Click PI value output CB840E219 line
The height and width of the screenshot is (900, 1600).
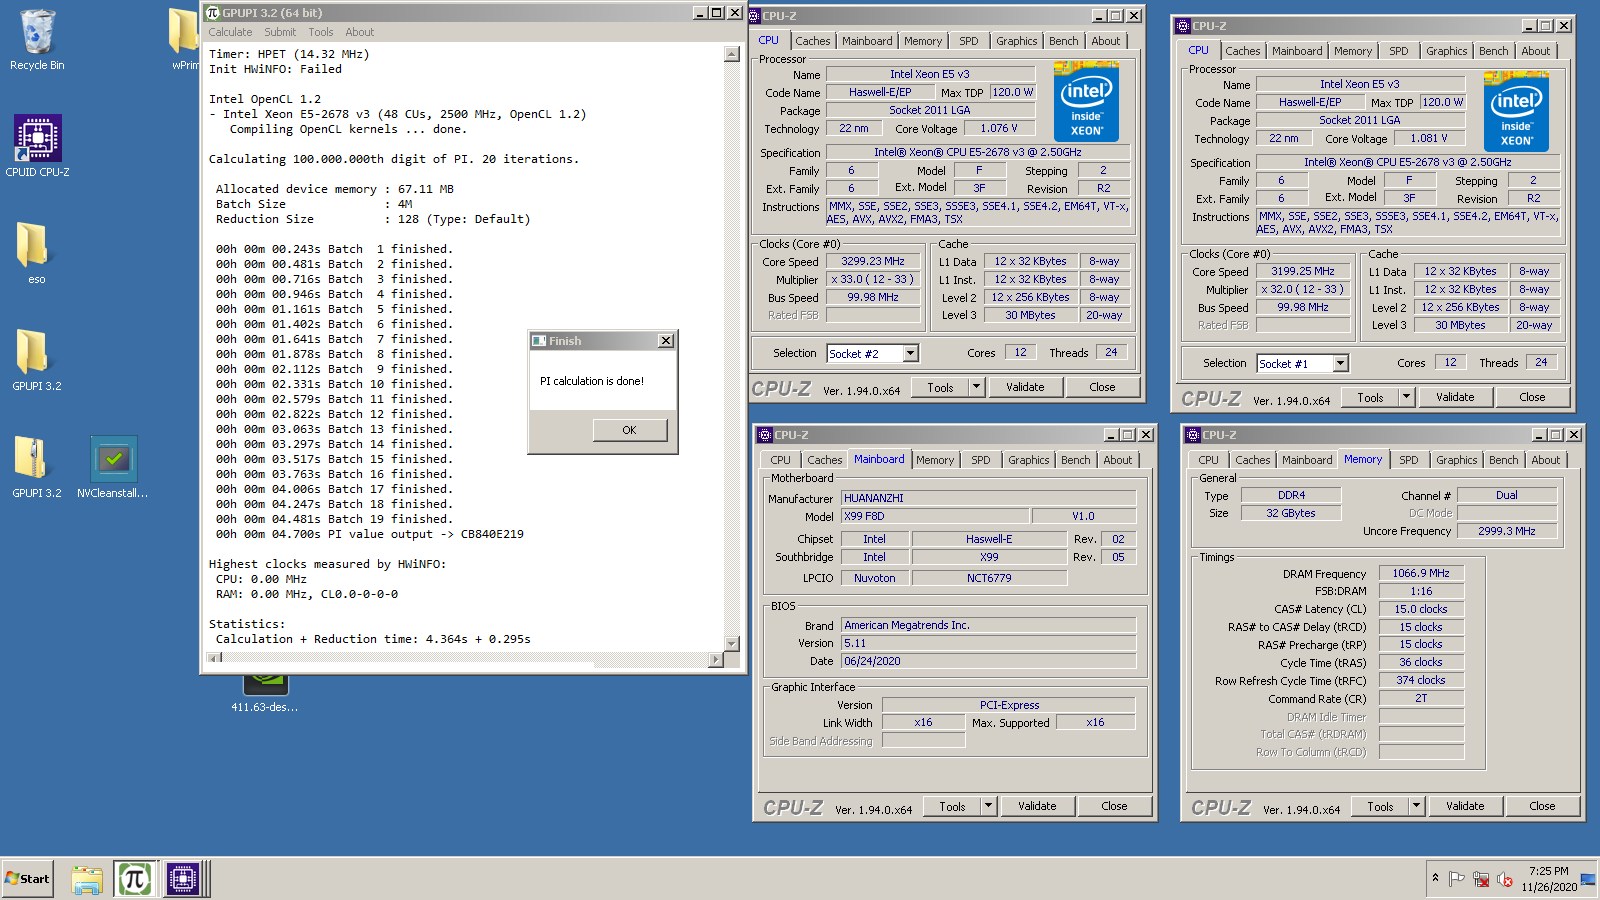370,534
